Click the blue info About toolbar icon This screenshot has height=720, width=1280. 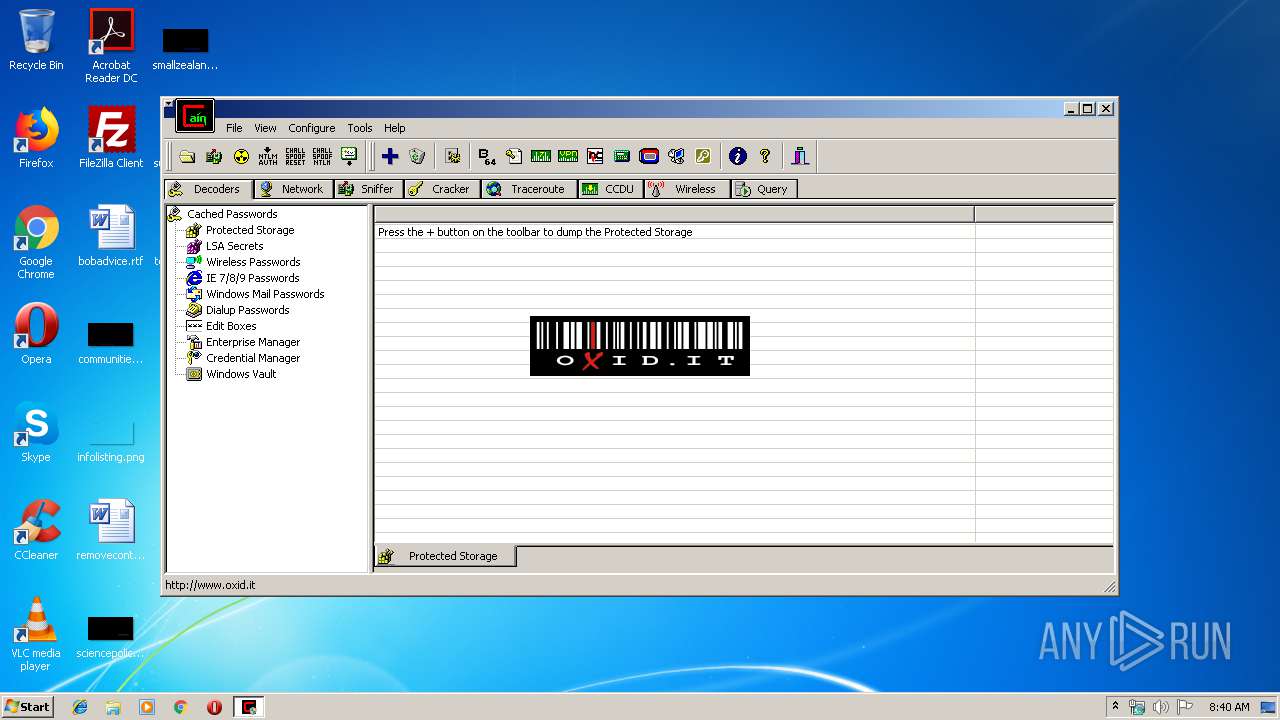click(738, 156)
